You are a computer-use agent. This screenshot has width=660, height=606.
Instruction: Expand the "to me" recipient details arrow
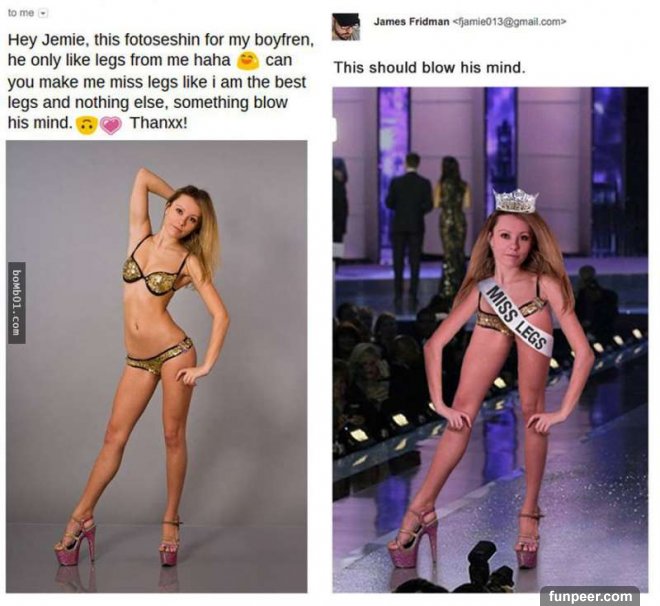tap(43, 13)
